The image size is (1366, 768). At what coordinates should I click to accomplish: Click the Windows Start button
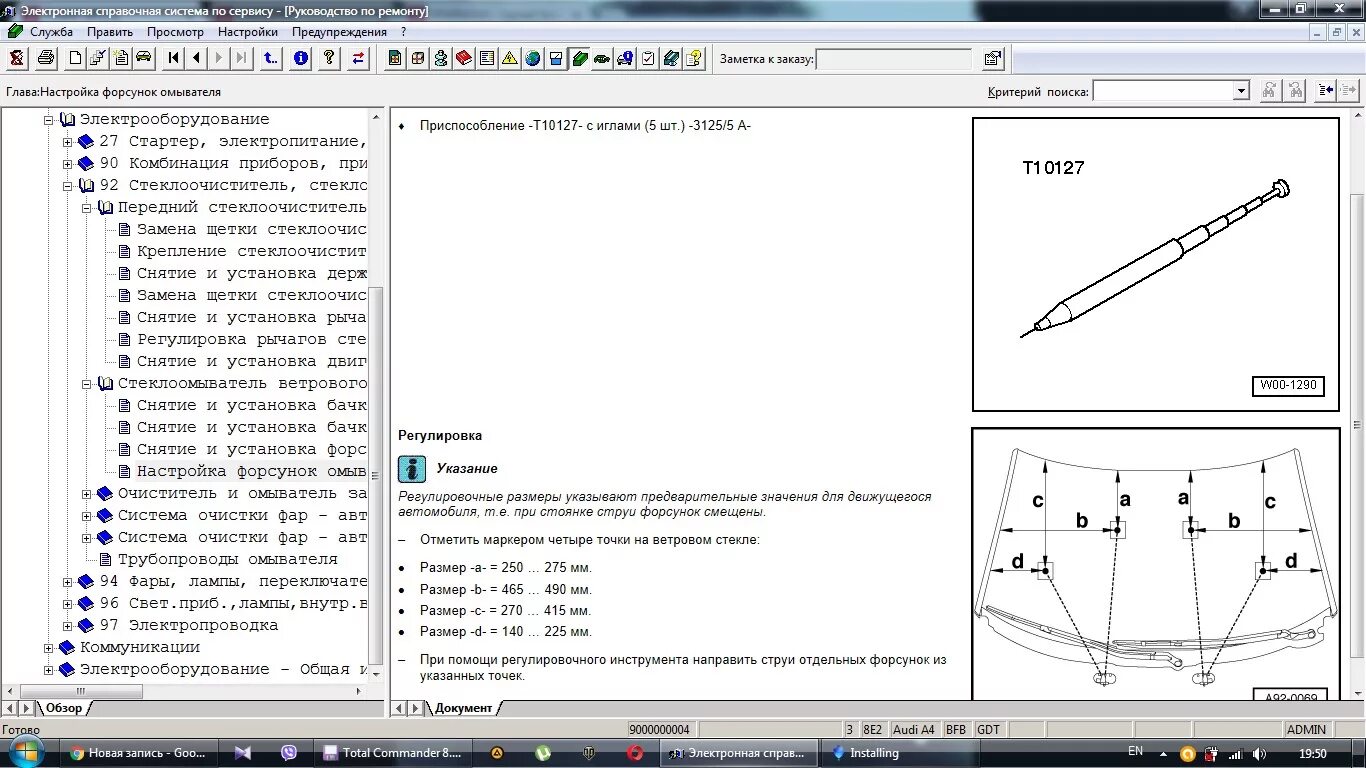(x=27, y=752)
